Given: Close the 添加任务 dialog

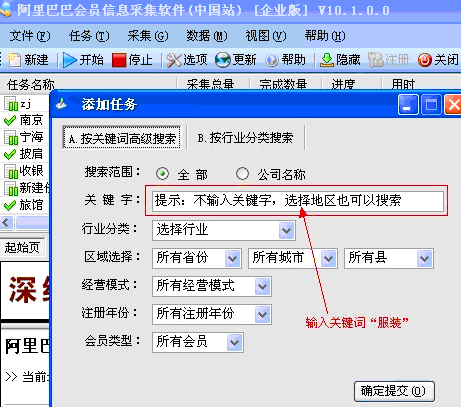Looking at the screenshot, I should tap(453, 105).
